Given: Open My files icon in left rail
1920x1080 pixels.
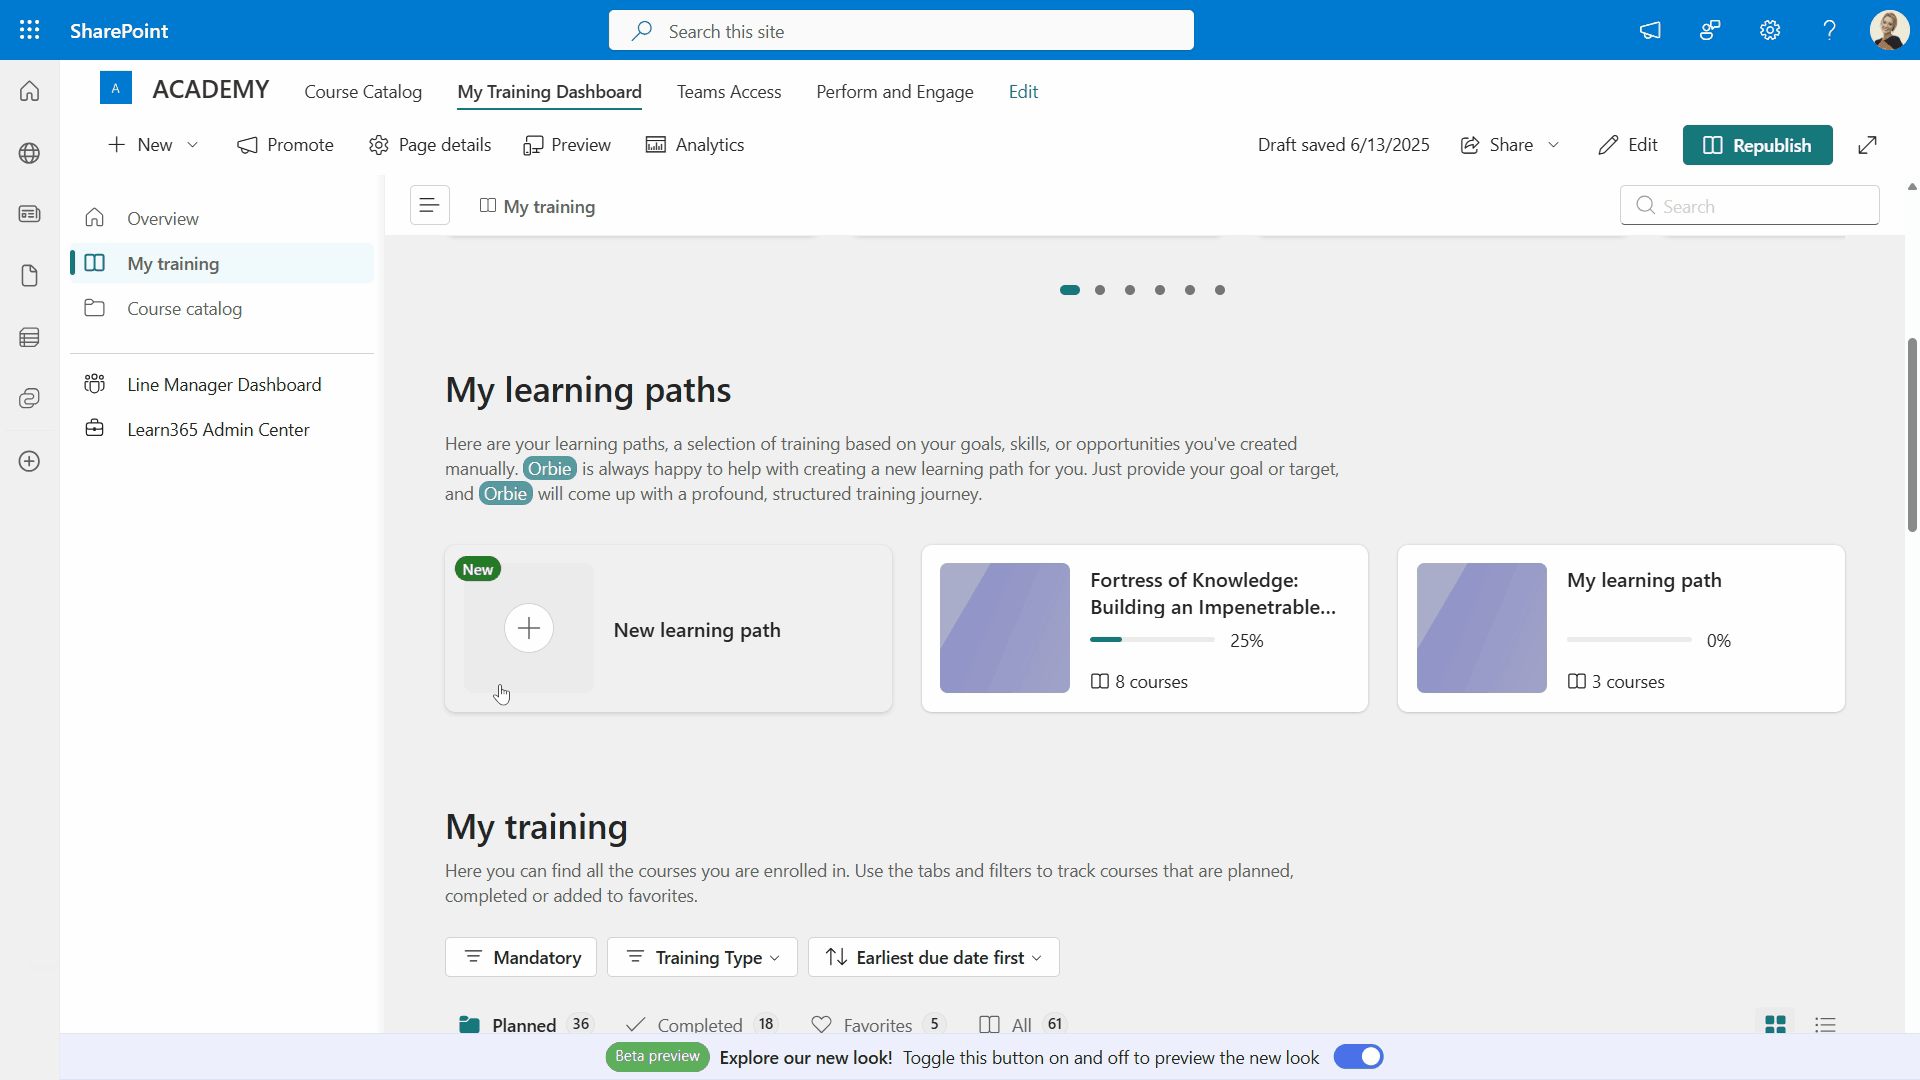Looking at the screenshot, I should click(30, 276).
